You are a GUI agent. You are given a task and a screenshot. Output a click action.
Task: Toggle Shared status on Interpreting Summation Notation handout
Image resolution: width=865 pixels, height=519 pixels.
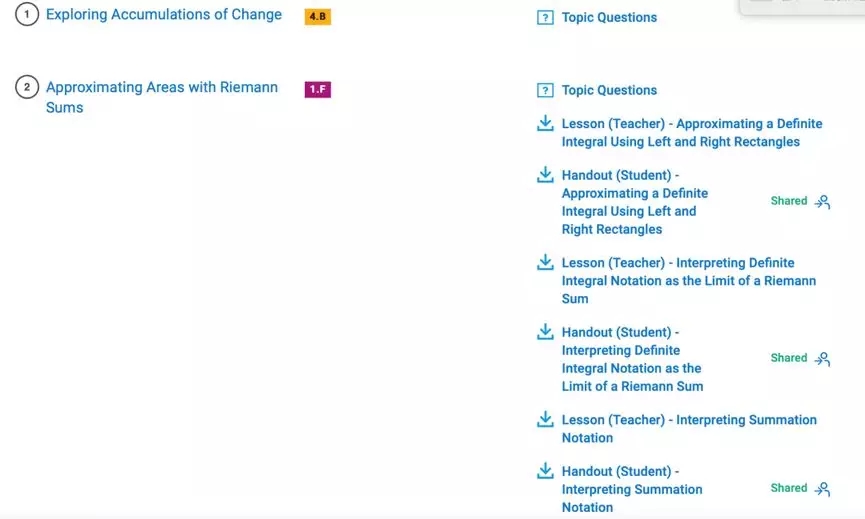point(789,488)
